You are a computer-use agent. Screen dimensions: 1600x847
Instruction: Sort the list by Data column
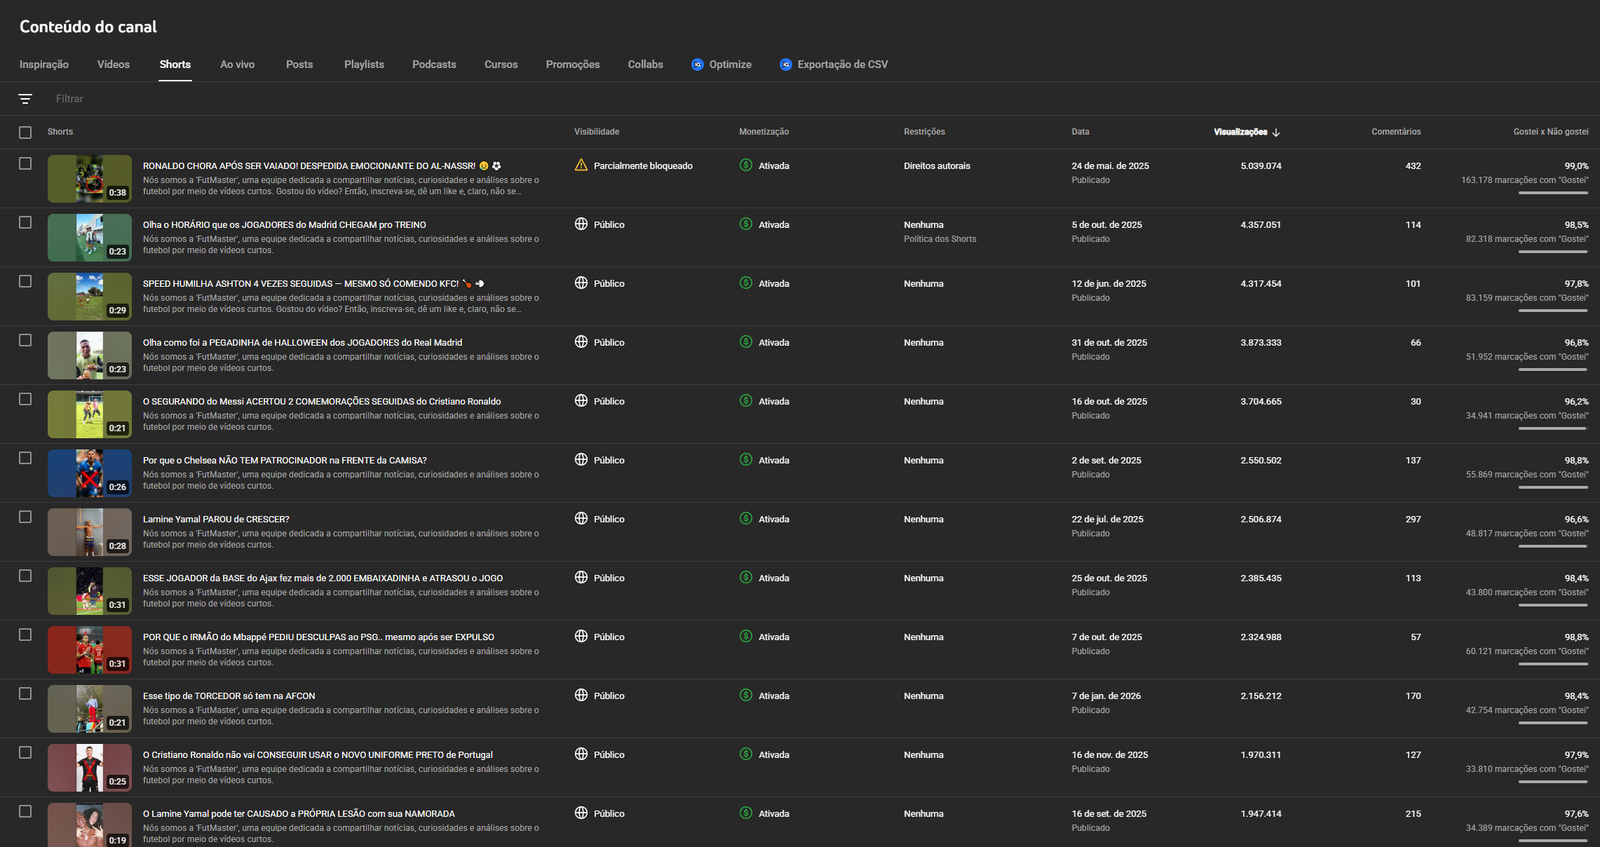[x=1080, y=132]
